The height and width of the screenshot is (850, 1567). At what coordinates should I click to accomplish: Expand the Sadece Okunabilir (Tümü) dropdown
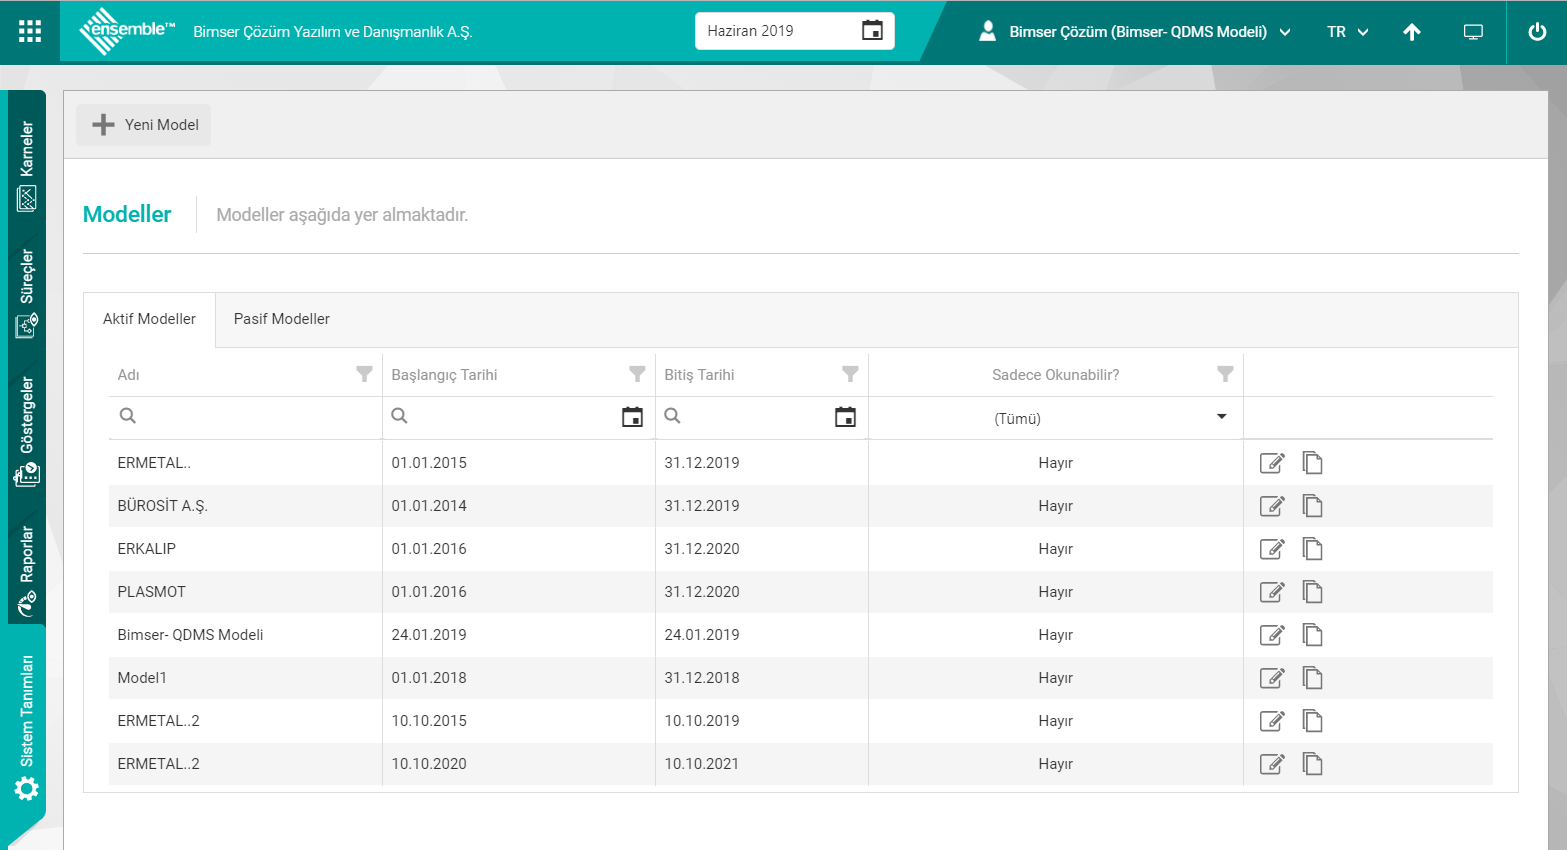[x=1221, y=417]
